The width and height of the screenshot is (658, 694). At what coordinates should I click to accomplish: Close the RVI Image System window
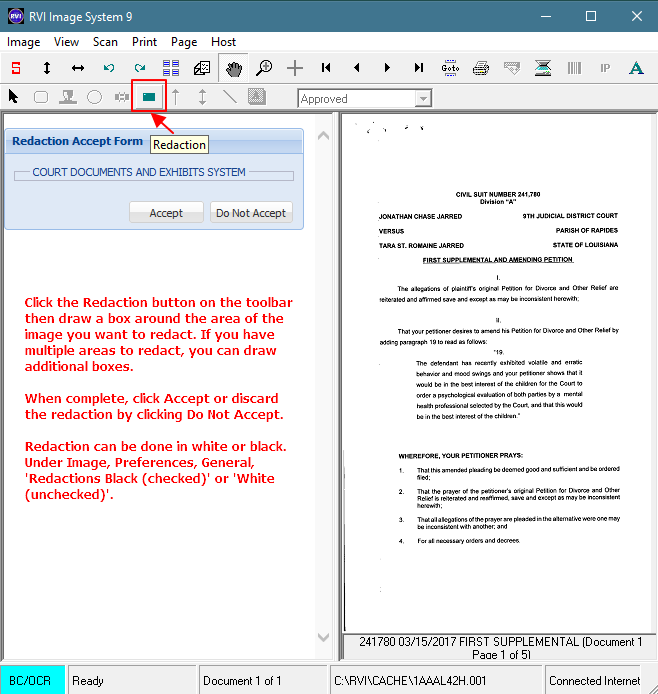pyautogui.click(x=637, y=16)
